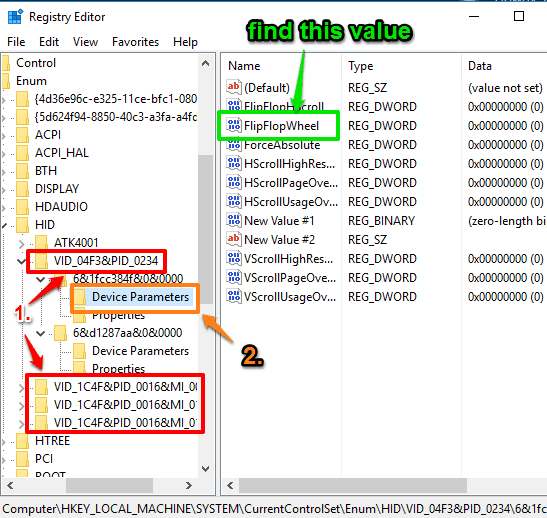This screenshot has height=518, width=547.
Task: Select the ForceAbsolute value icon
Action: [233, 146]
